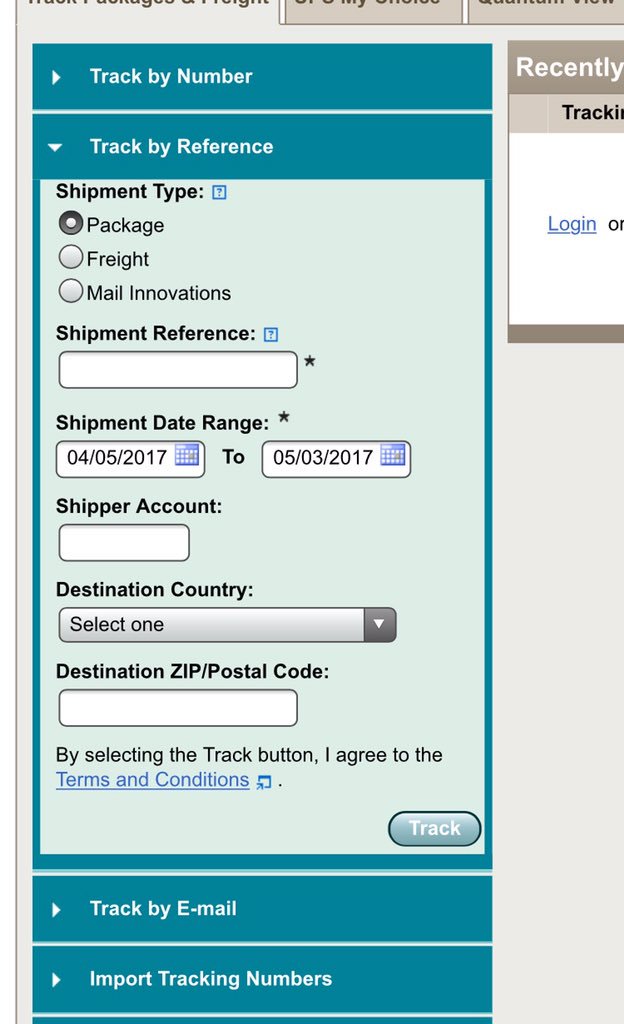This screenshot has height=1024, width=624.
Task: Open end date calendar picker
Action: pos(393,455)
